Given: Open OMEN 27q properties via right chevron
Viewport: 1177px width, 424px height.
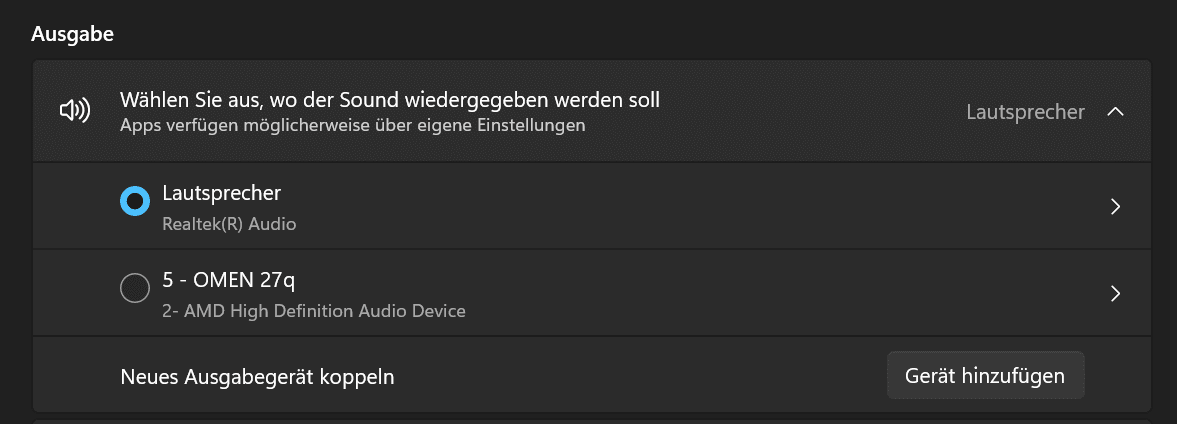Looking at the screenshot, I should pos(1116,294).
